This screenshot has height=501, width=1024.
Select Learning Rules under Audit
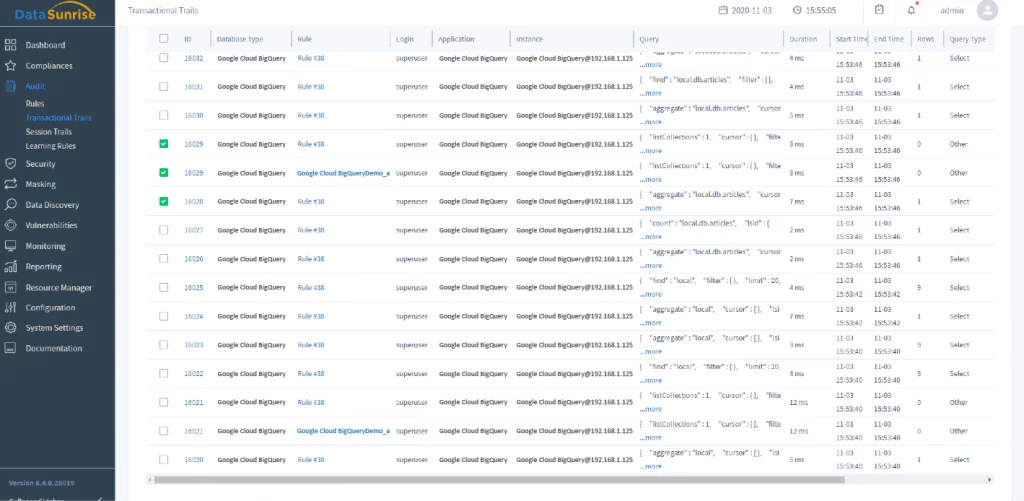(x=50, y=146)
